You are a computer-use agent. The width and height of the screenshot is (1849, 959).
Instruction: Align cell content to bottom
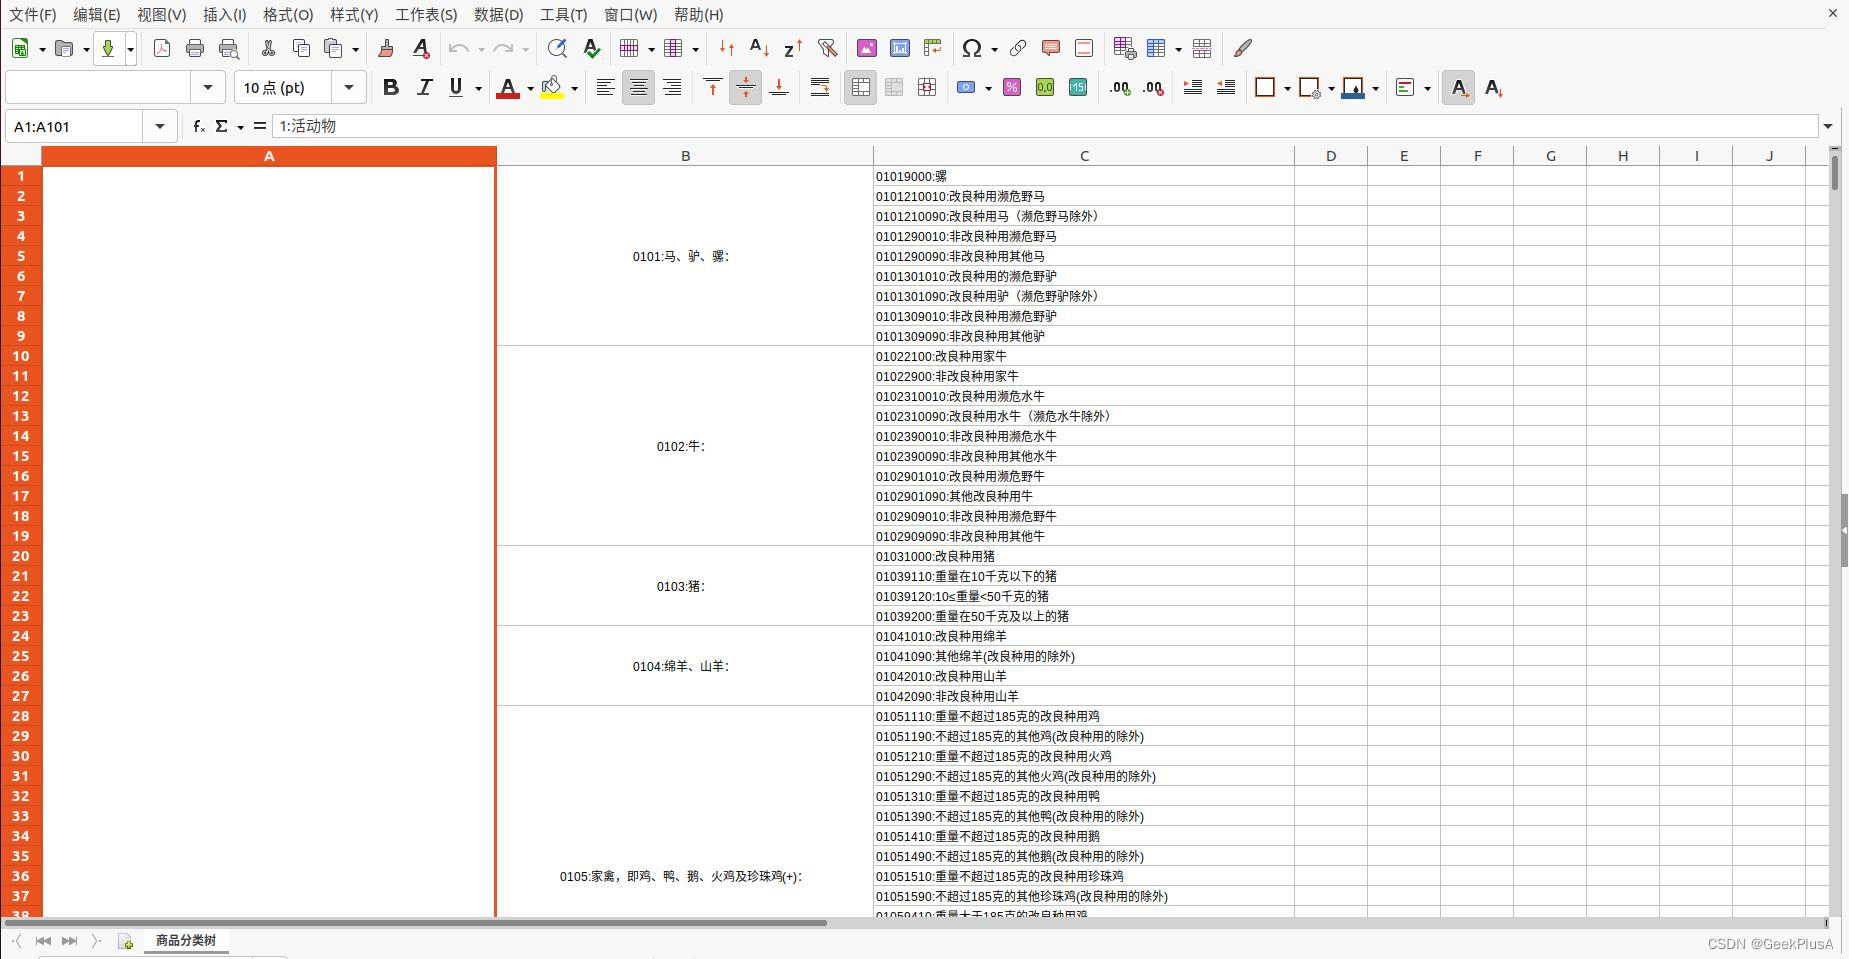coord(779,88)
